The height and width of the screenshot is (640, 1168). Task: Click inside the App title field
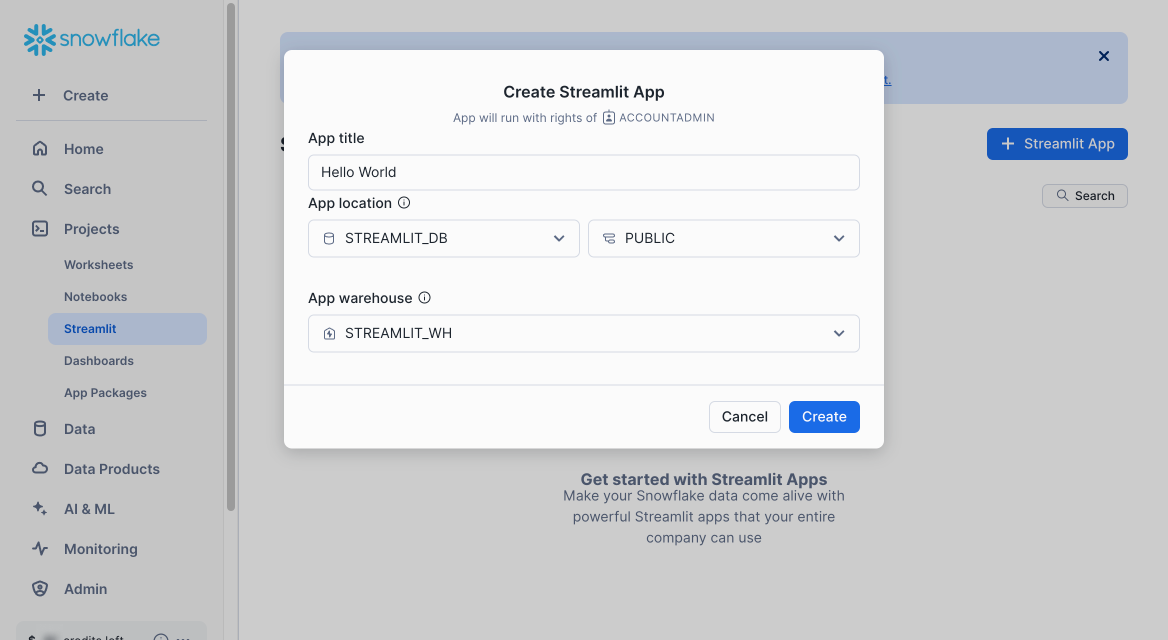pos(583,172)
